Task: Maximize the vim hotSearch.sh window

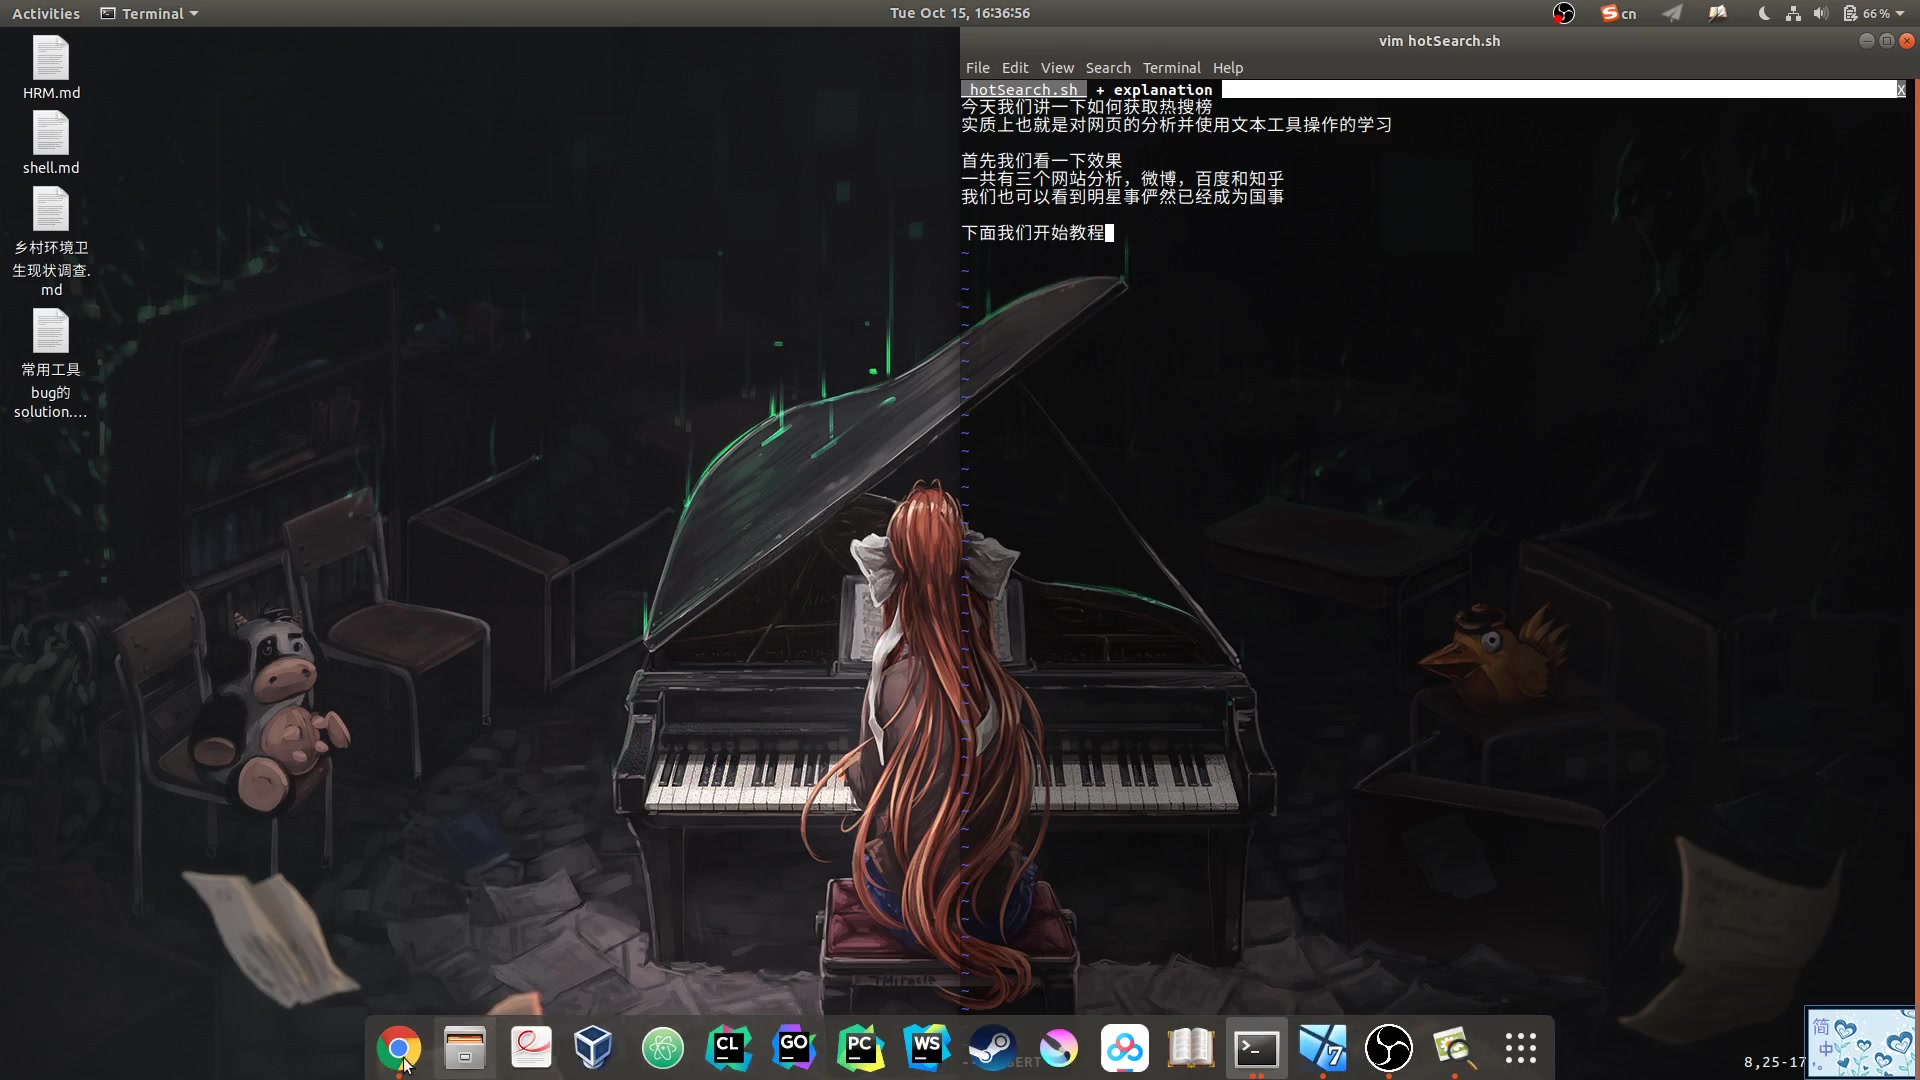Action: tap(1887, 41)
